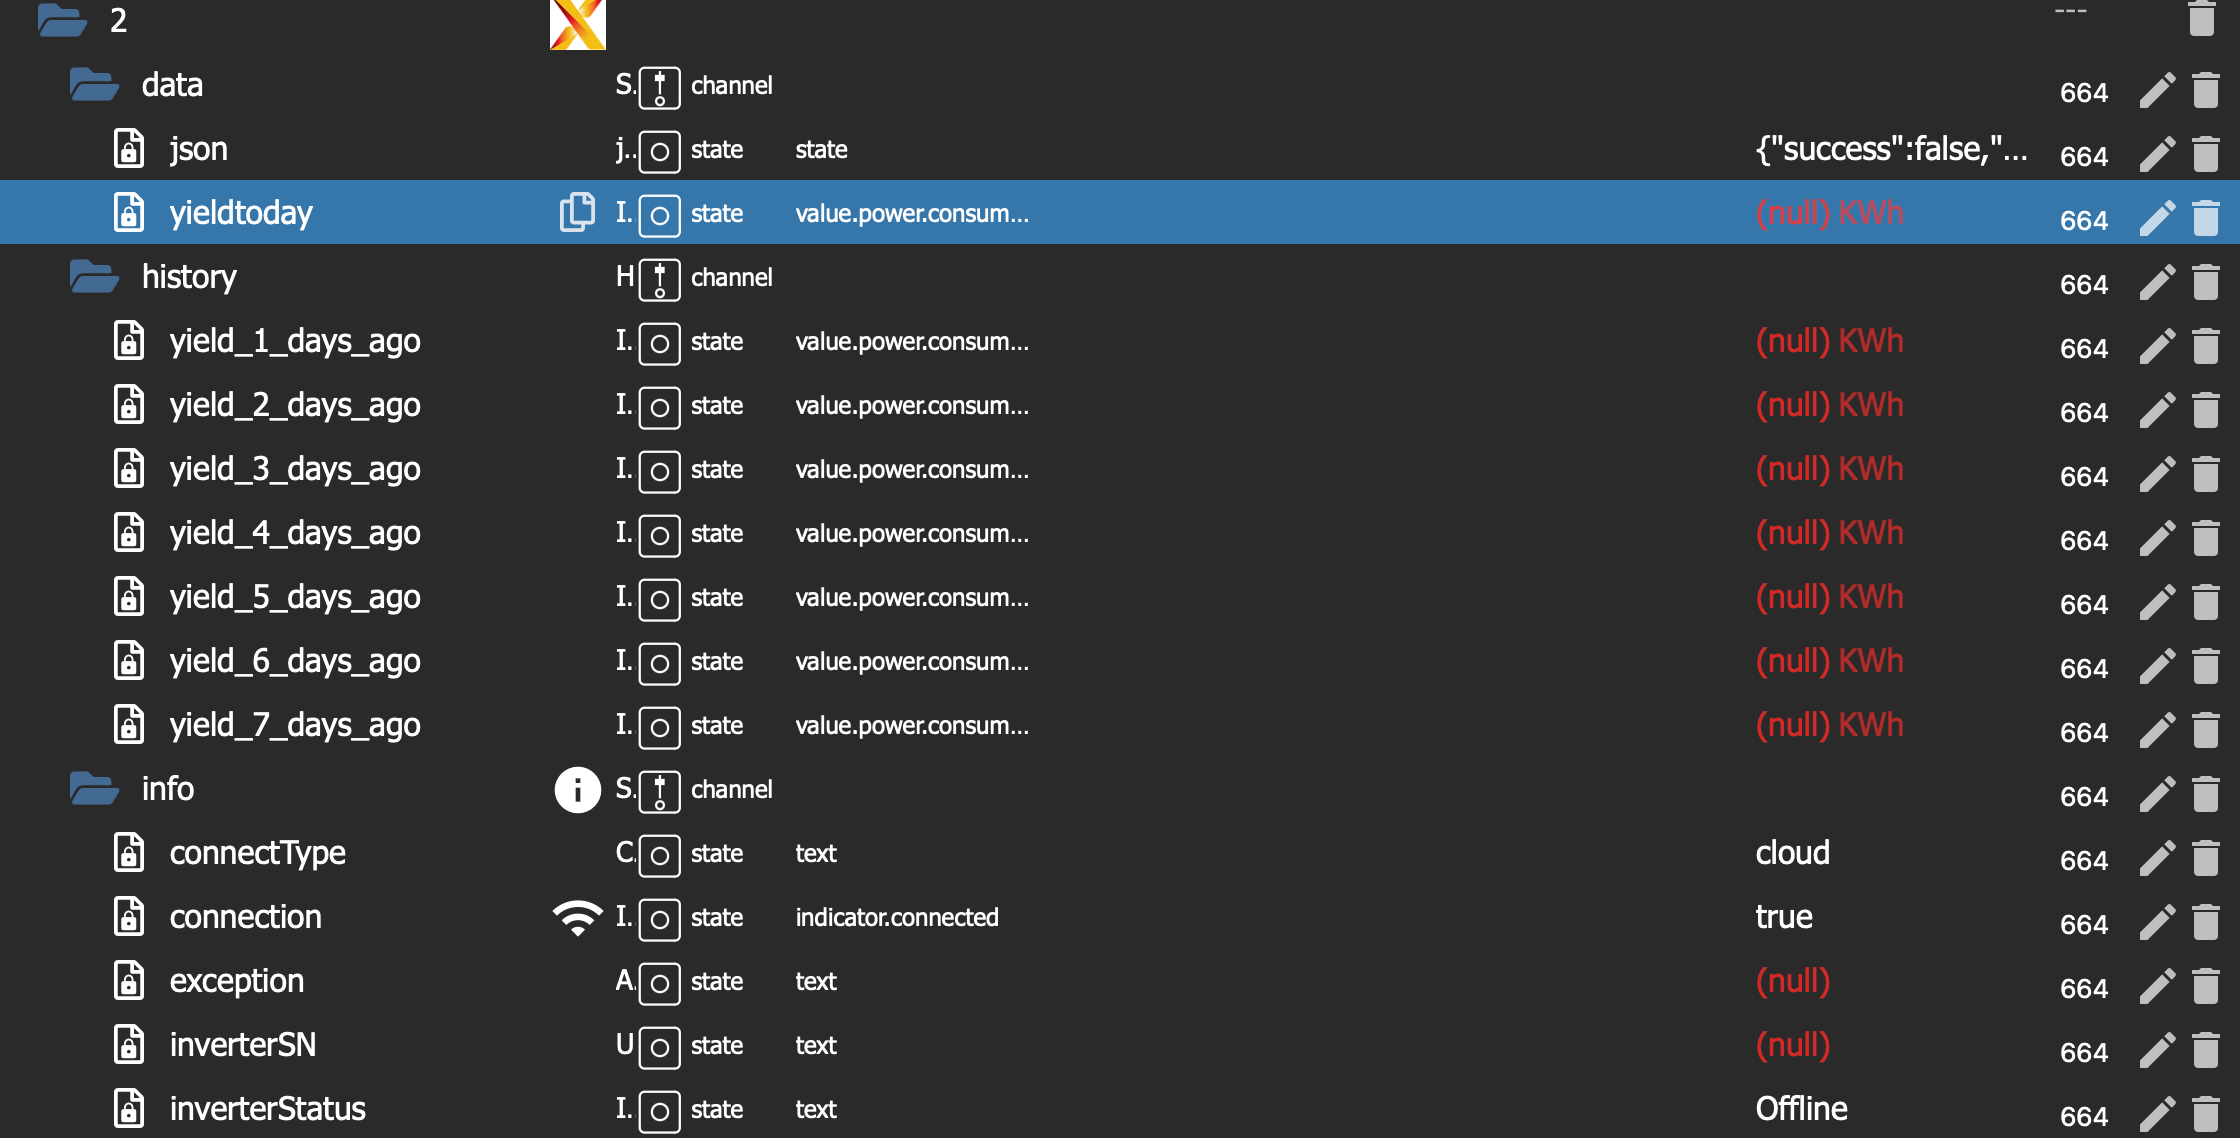Collapse the data channel folder
Image resolution: width=2240 pixels, height=1138 pixels.
click(94, 85)
